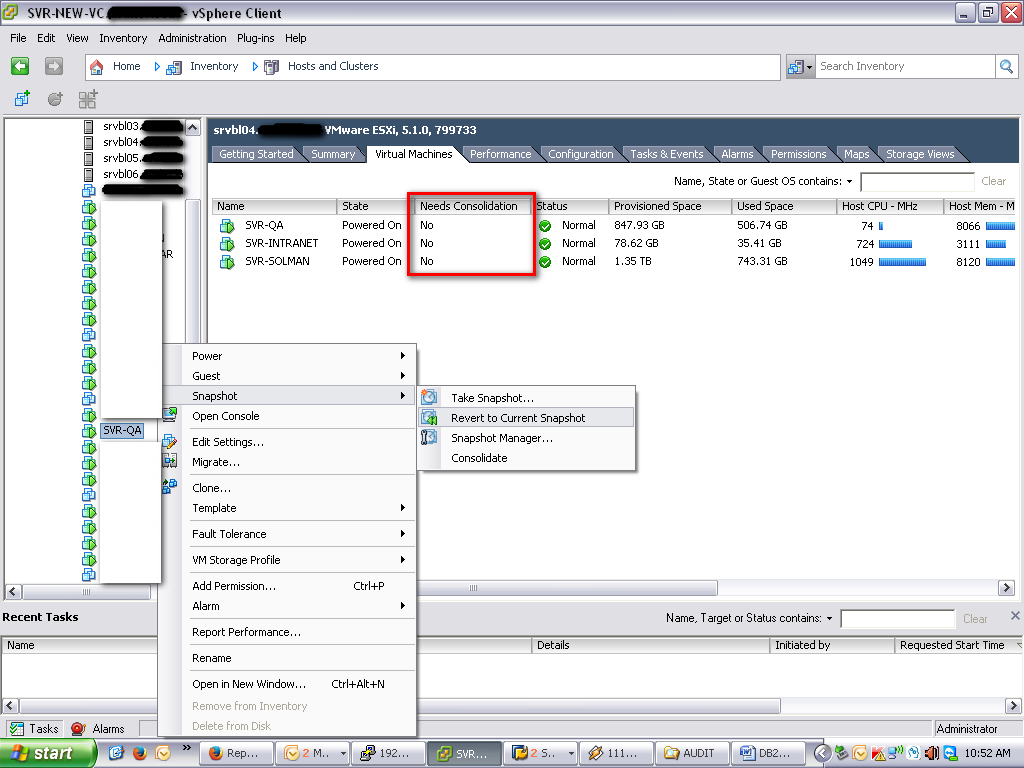Click the Hosts and Clusters icon
The width and height of the screenshot is (1024, 768).
[x=272, y=67]
